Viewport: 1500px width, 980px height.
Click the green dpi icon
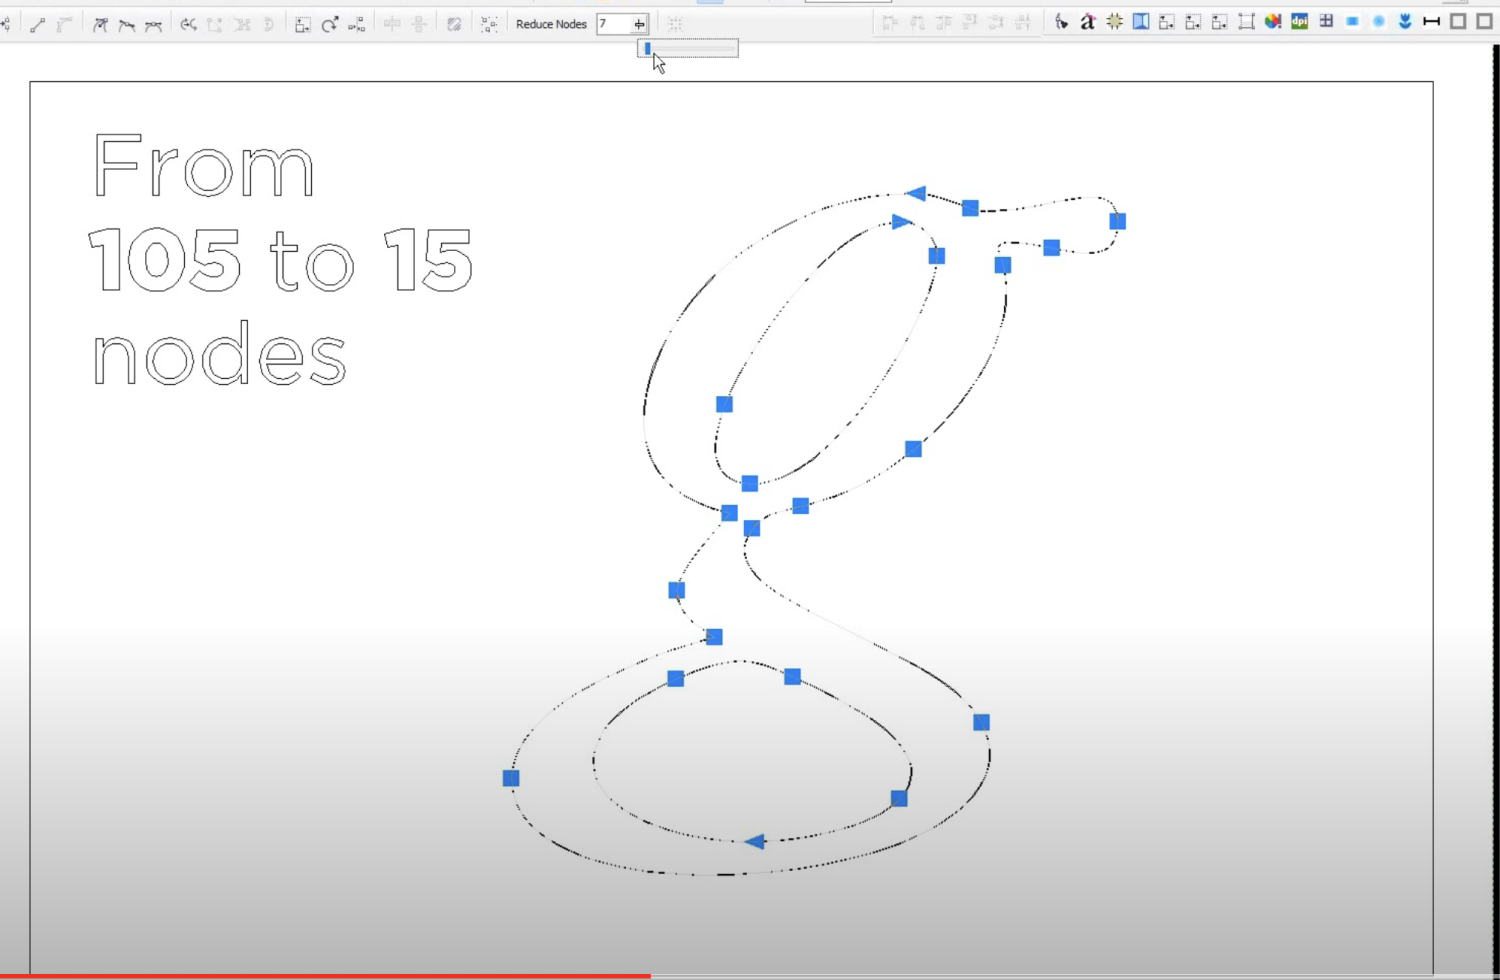pyautogui.click(x=1300, y=21)
